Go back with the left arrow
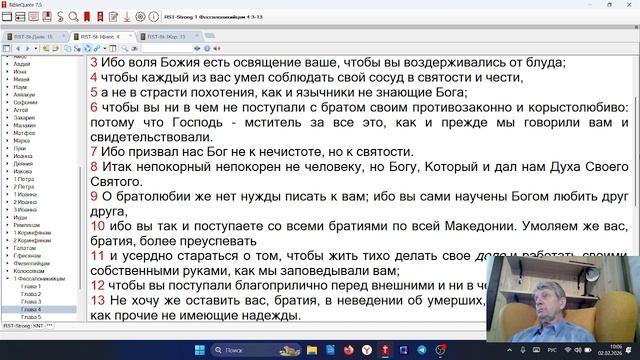This screenshot has height=360, width=640. tap(18, 49)
